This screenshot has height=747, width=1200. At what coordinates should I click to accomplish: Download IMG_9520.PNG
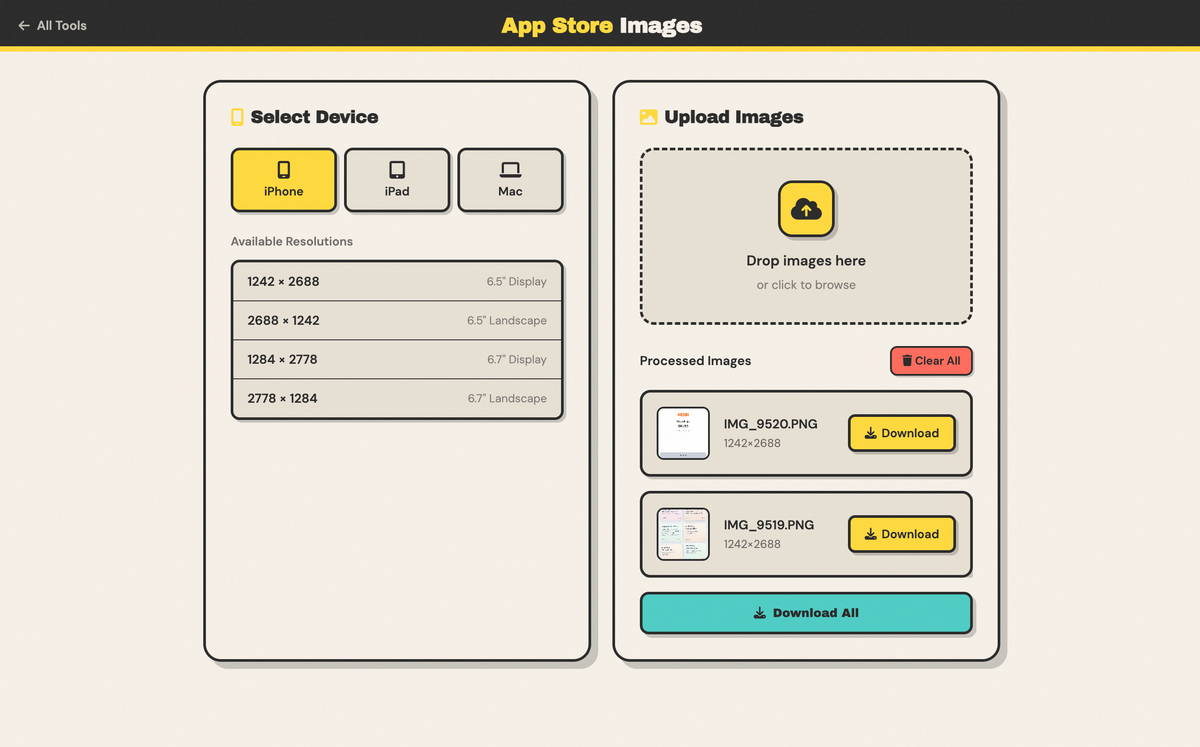(x=901, y=433)
